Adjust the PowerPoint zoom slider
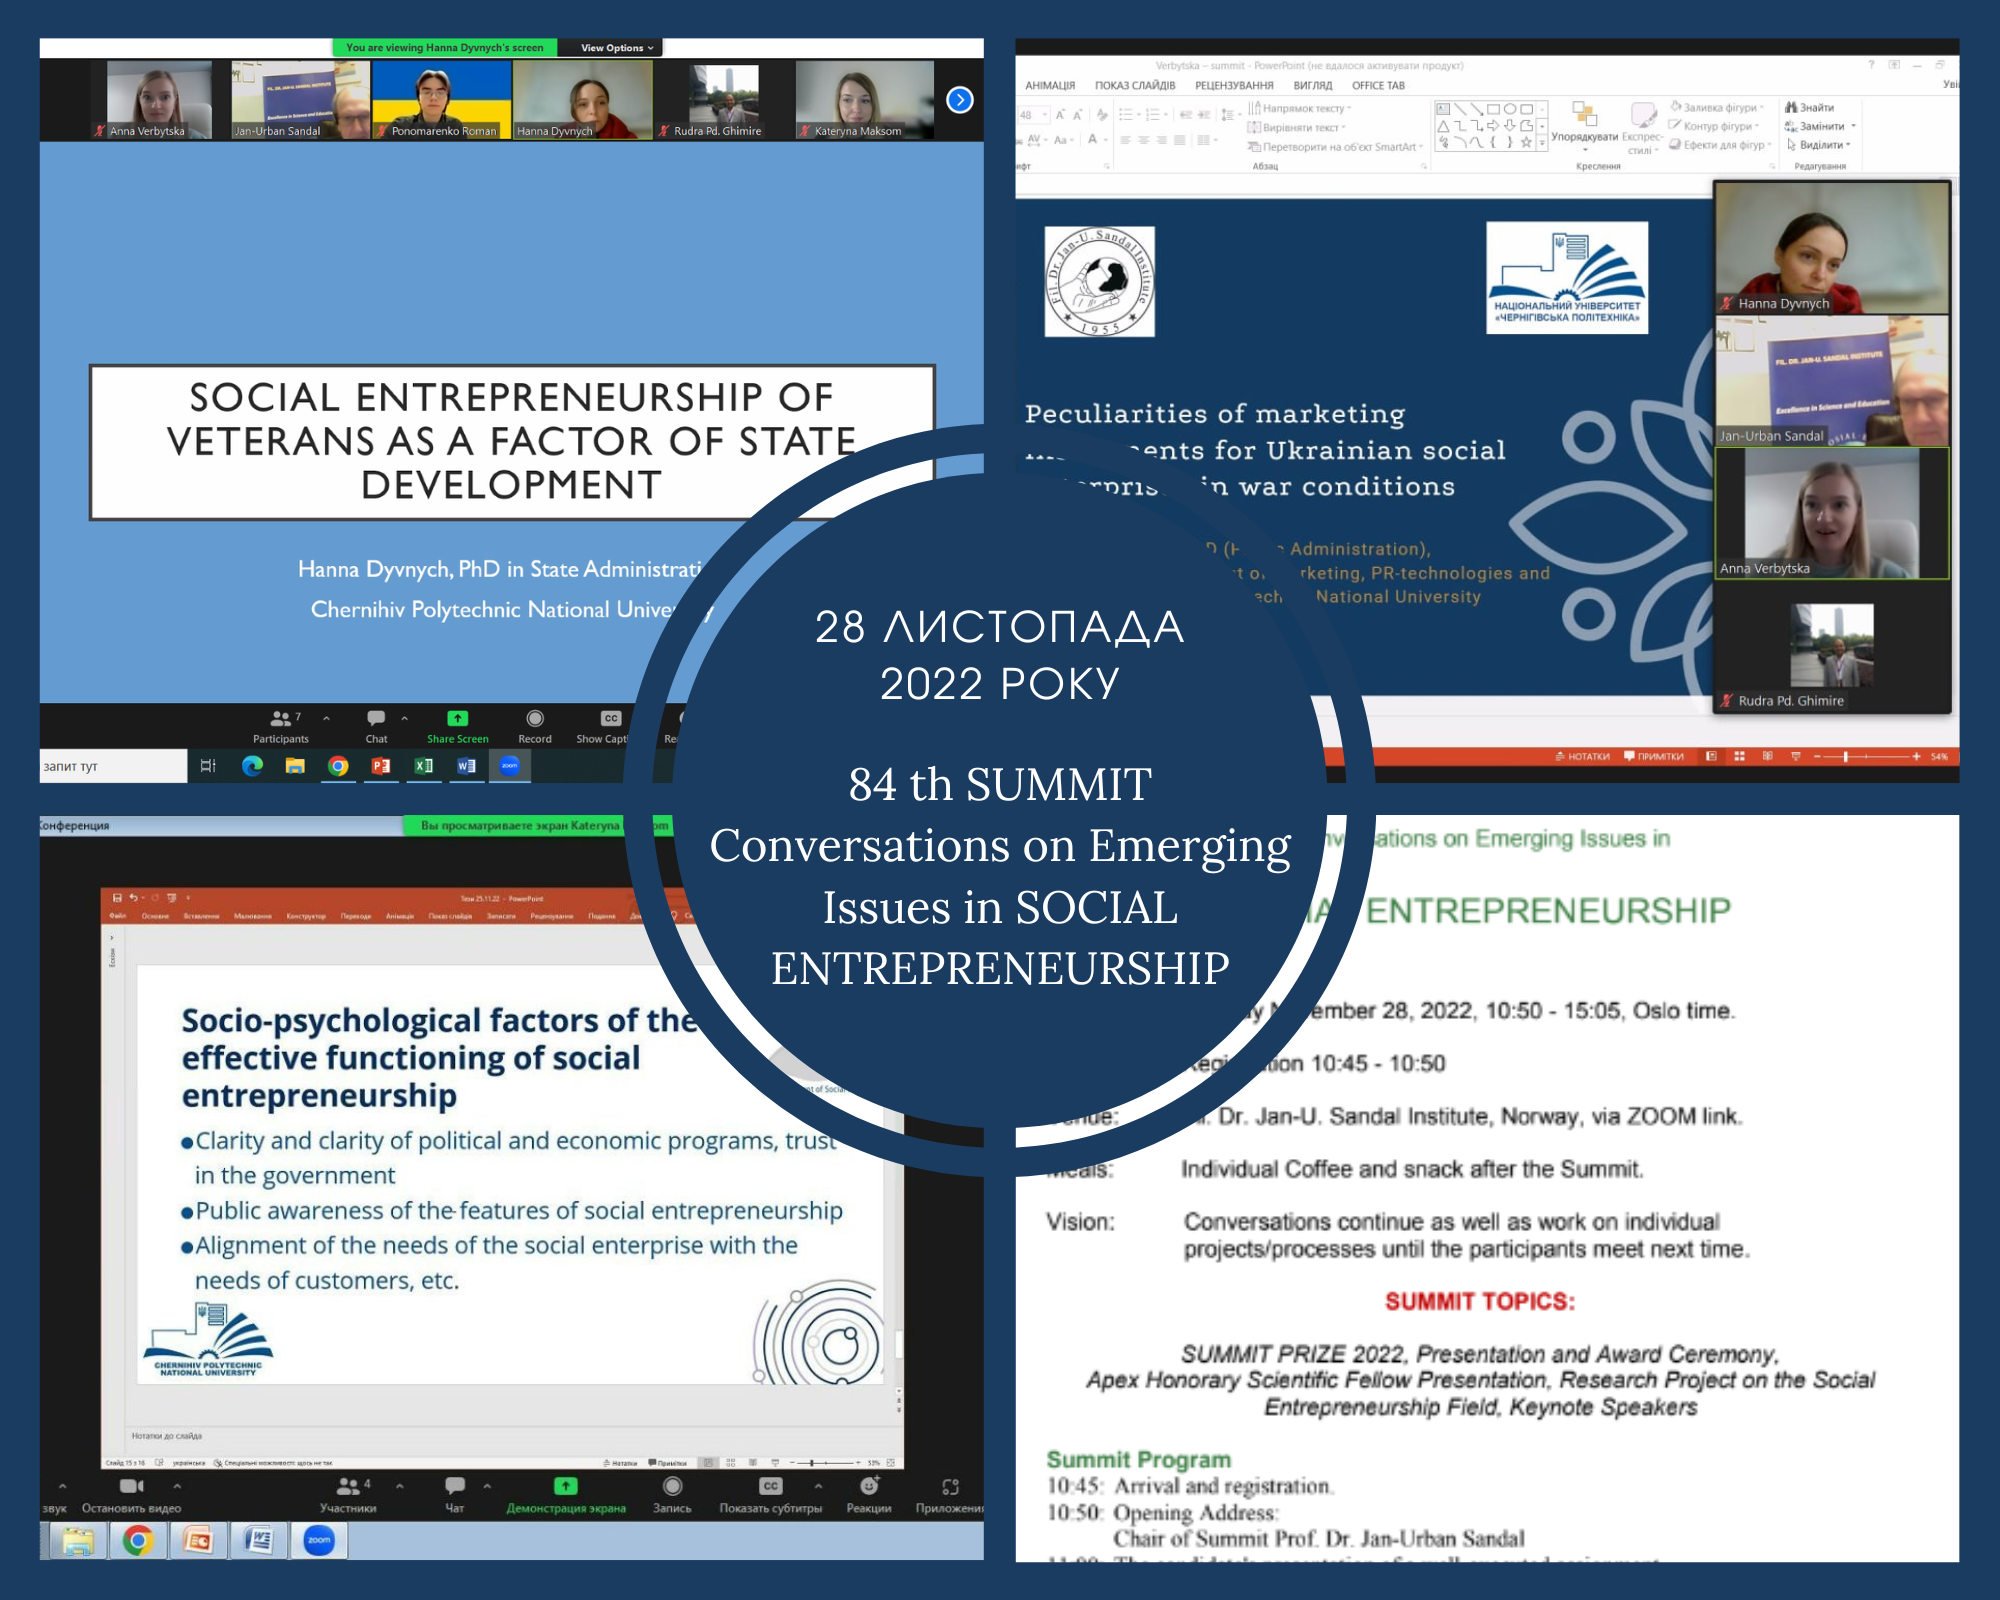The image size is (2000, 1600). coord(1845,757)
